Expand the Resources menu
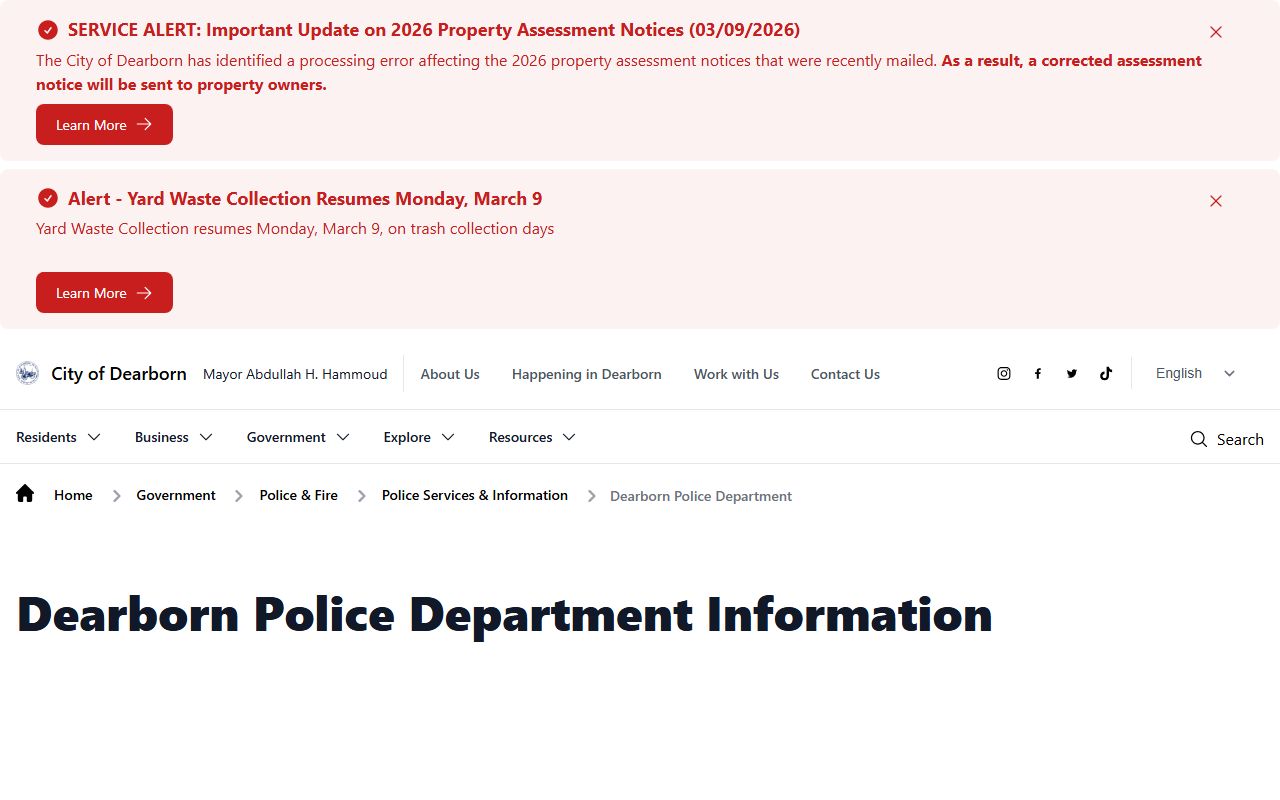The image size is (1280, 800). [x=533, y=437]
